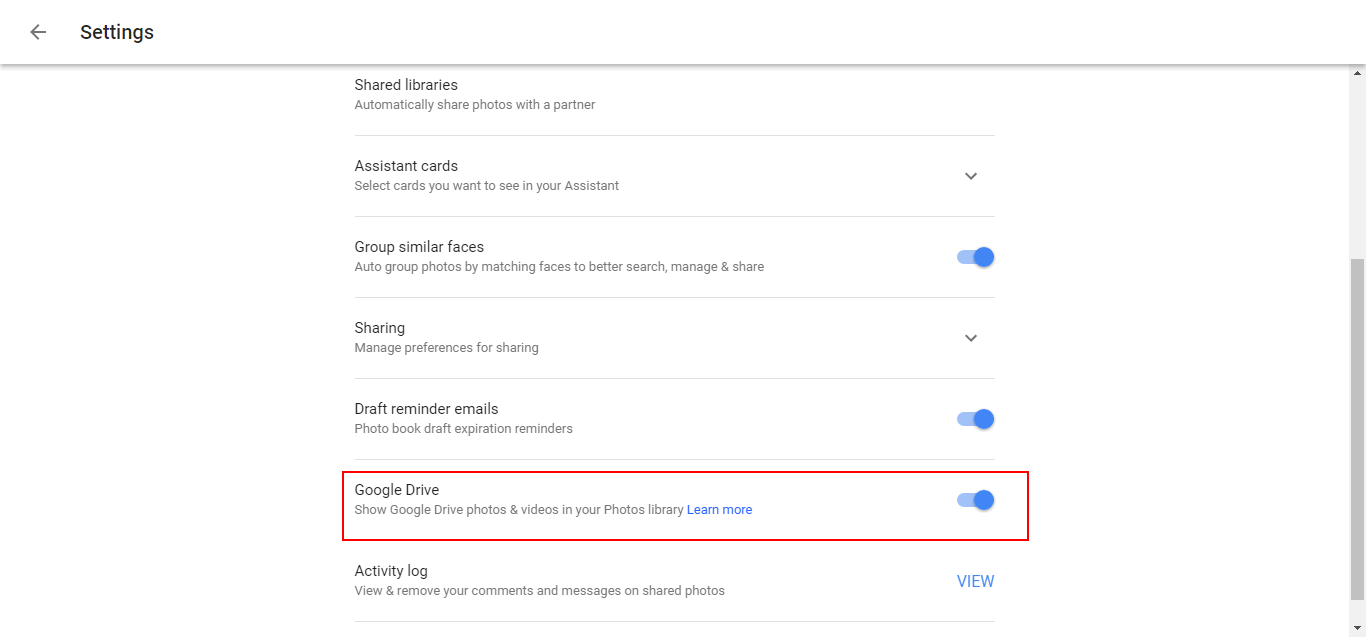Turn off the Google Drive toggle

[976, 500]
